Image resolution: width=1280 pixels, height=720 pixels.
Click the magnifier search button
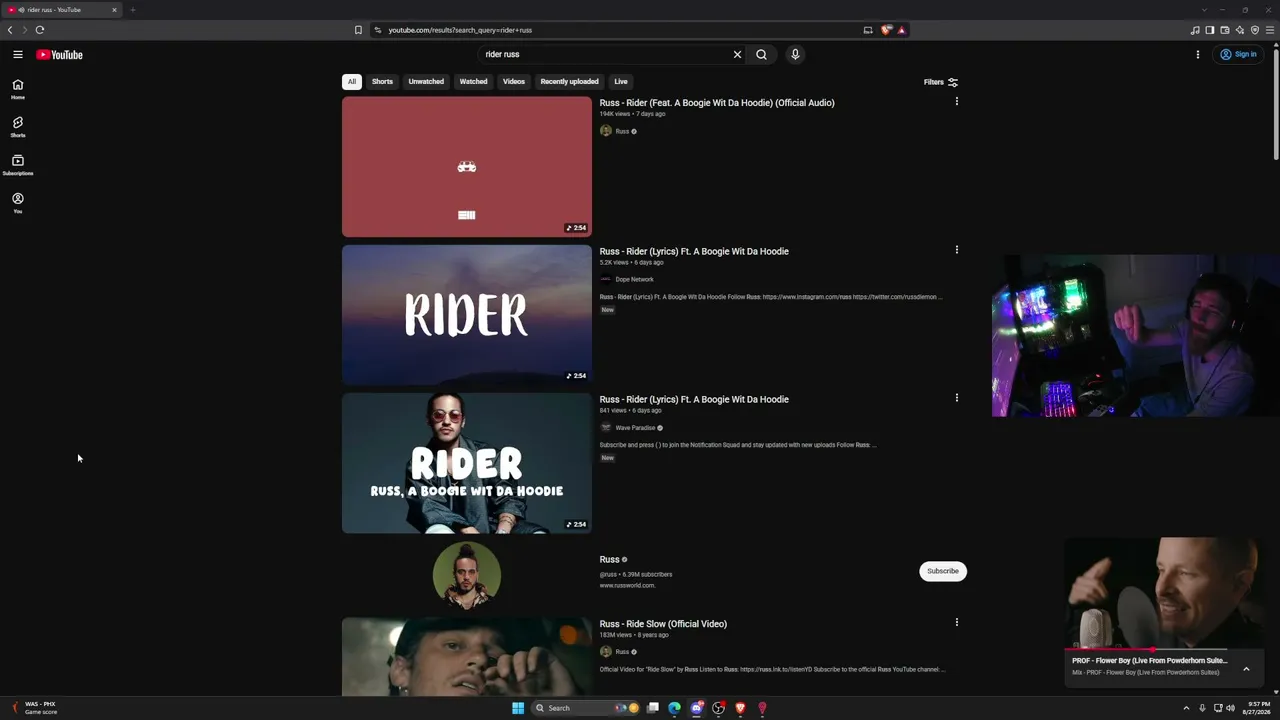(762, 55)
